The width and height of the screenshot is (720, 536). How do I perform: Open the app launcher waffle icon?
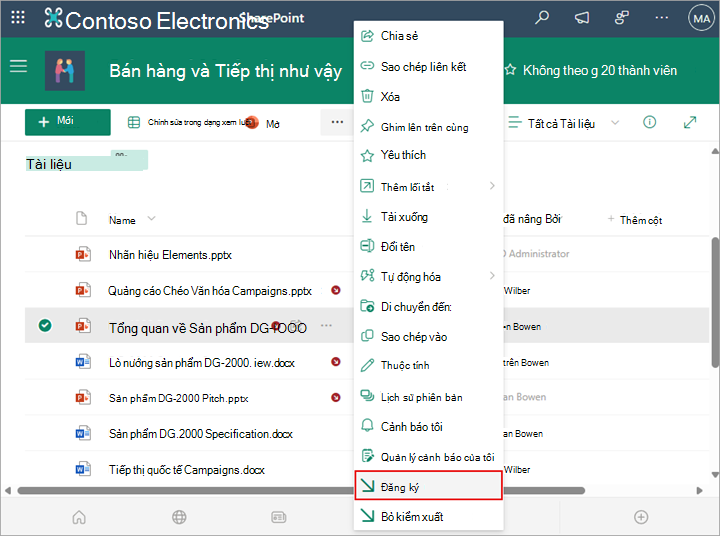18,18
